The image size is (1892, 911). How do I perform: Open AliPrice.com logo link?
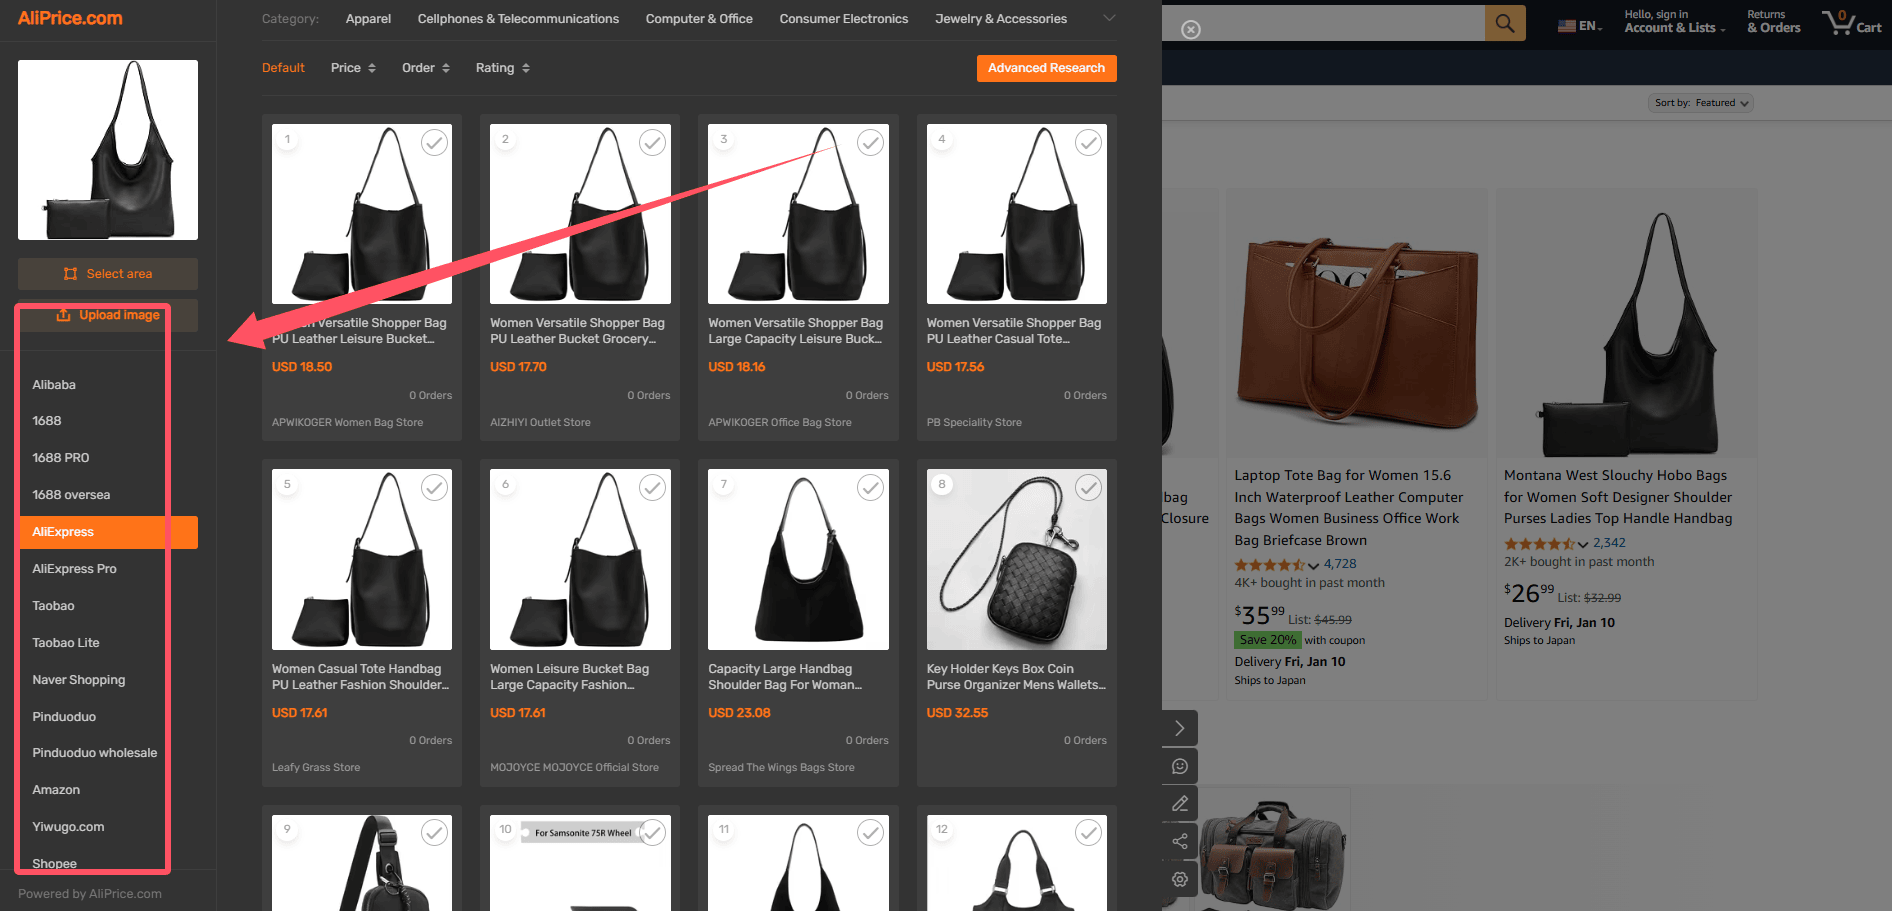[x=70, y=18]
